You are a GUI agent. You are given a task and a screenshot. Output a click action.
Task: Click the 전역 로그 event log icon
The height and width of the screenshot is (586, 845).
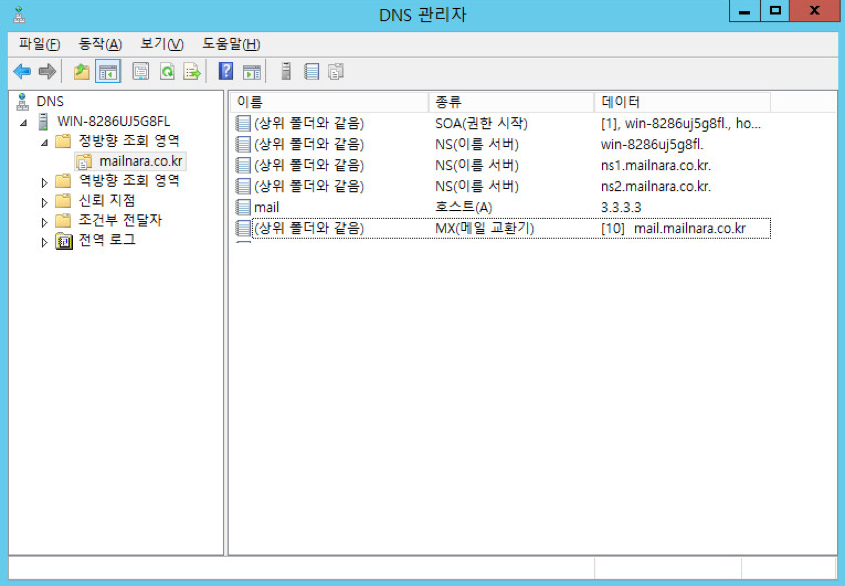pos(64,241)
